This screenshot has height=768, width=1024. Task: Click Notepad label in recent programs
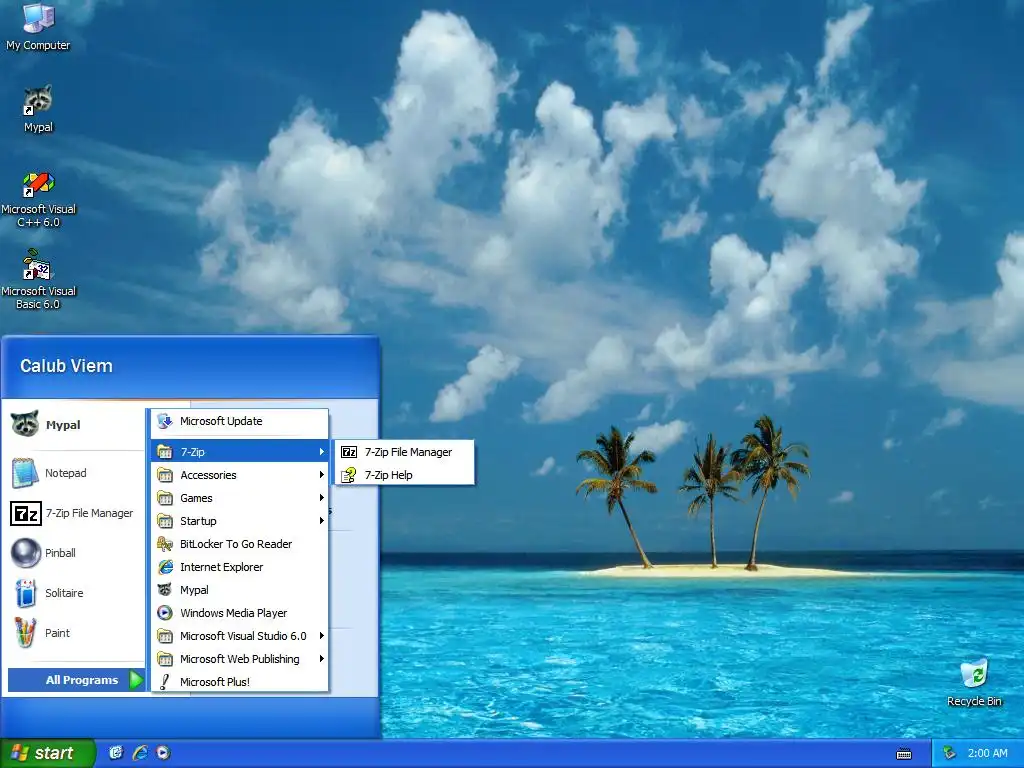pyautogui.click(x=65, y=473)
